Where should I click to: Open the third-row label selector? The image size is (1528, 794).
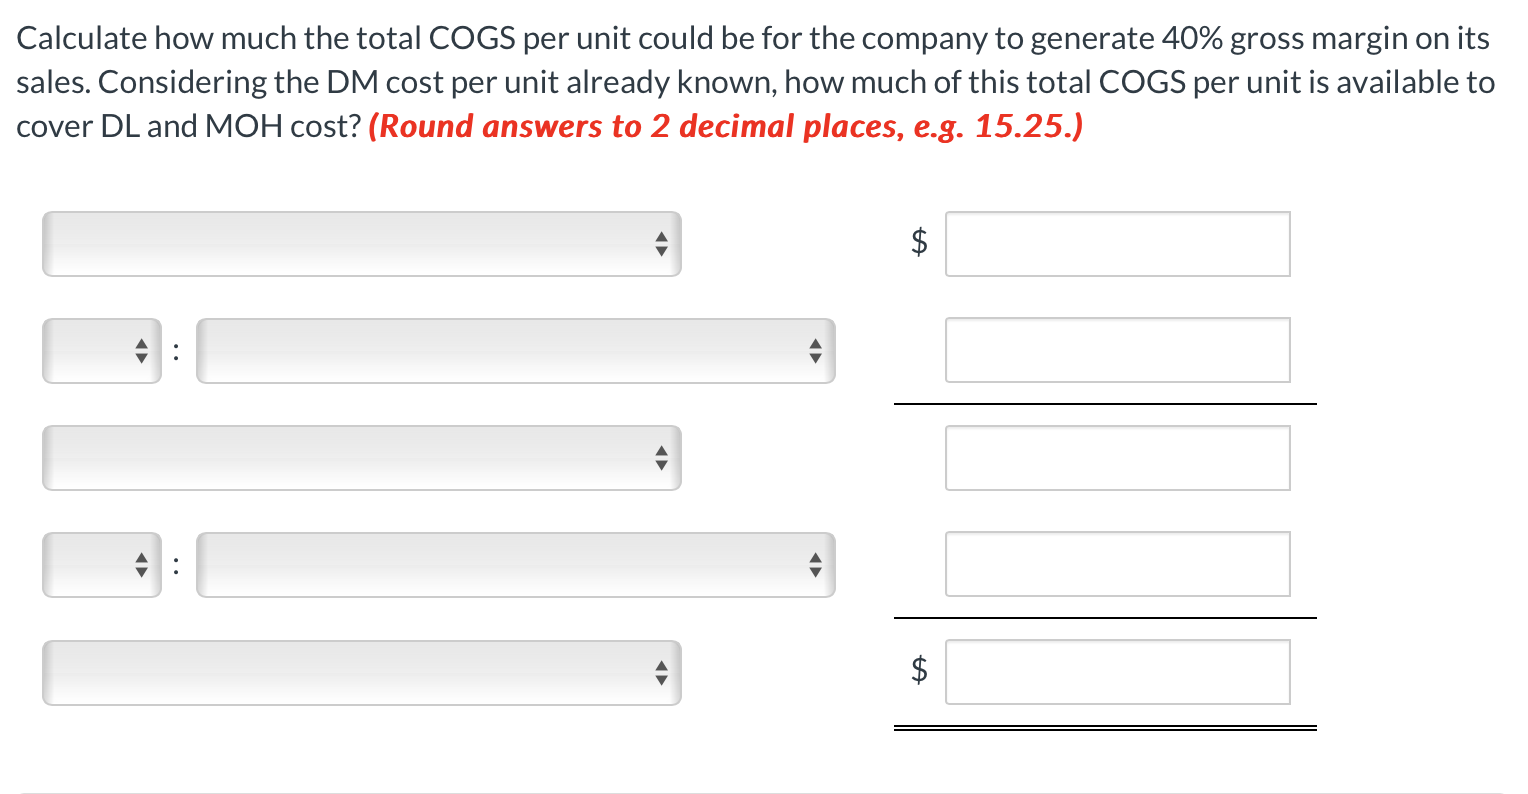click(360, 457)
